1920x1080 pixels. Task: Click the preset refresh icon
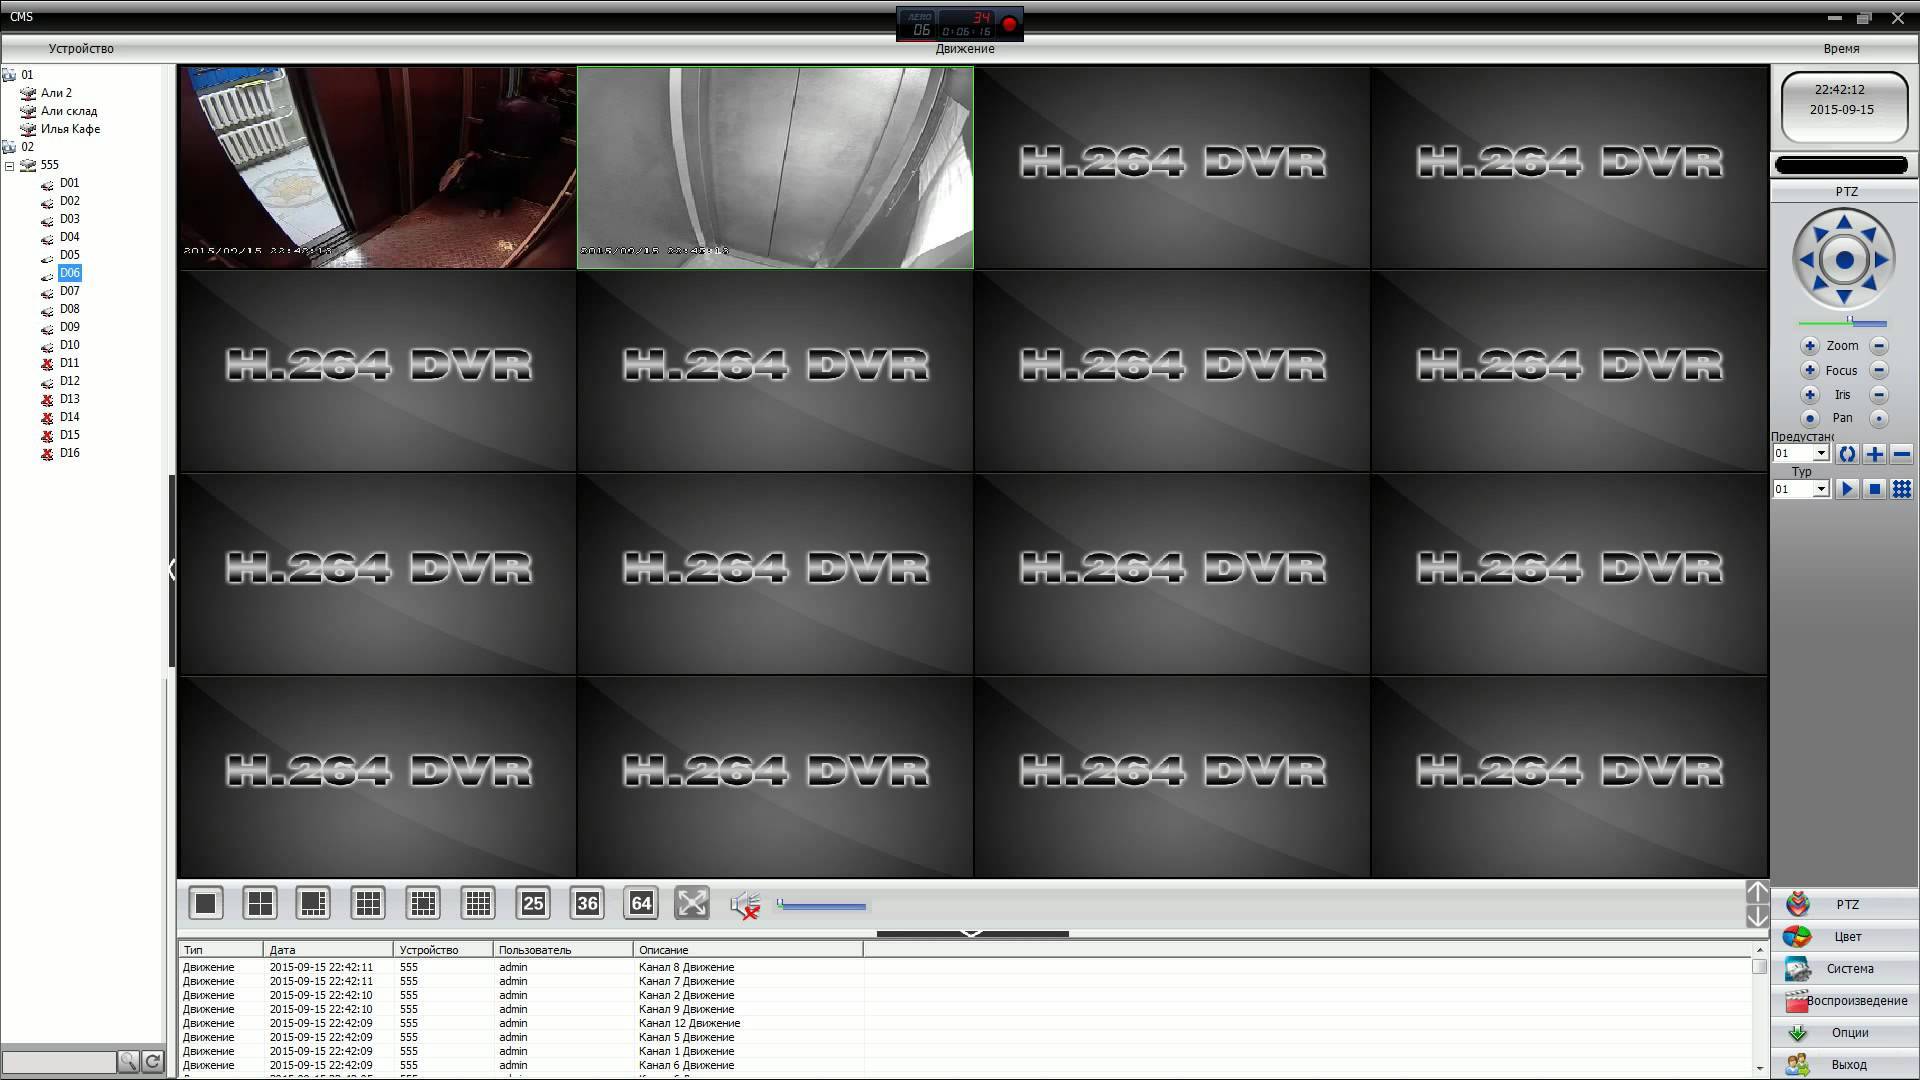[x=1847, y=454]
